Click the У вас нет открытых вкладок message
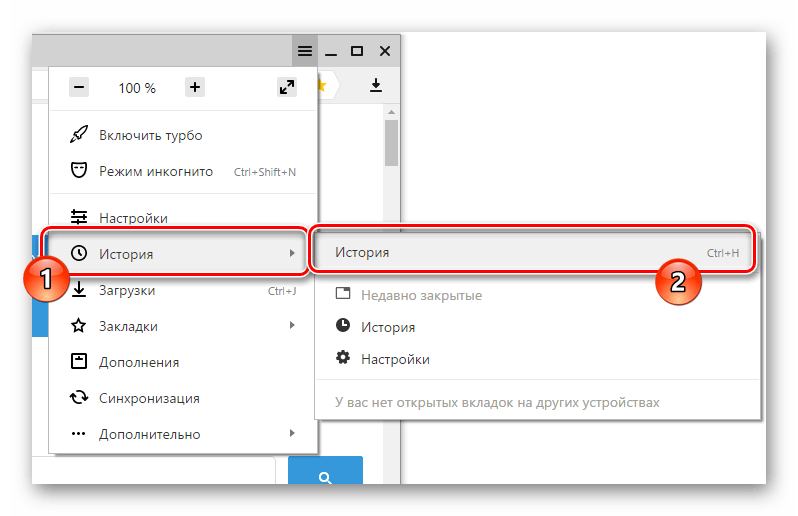This screenshot has width=798, height=516. [497, 403]
